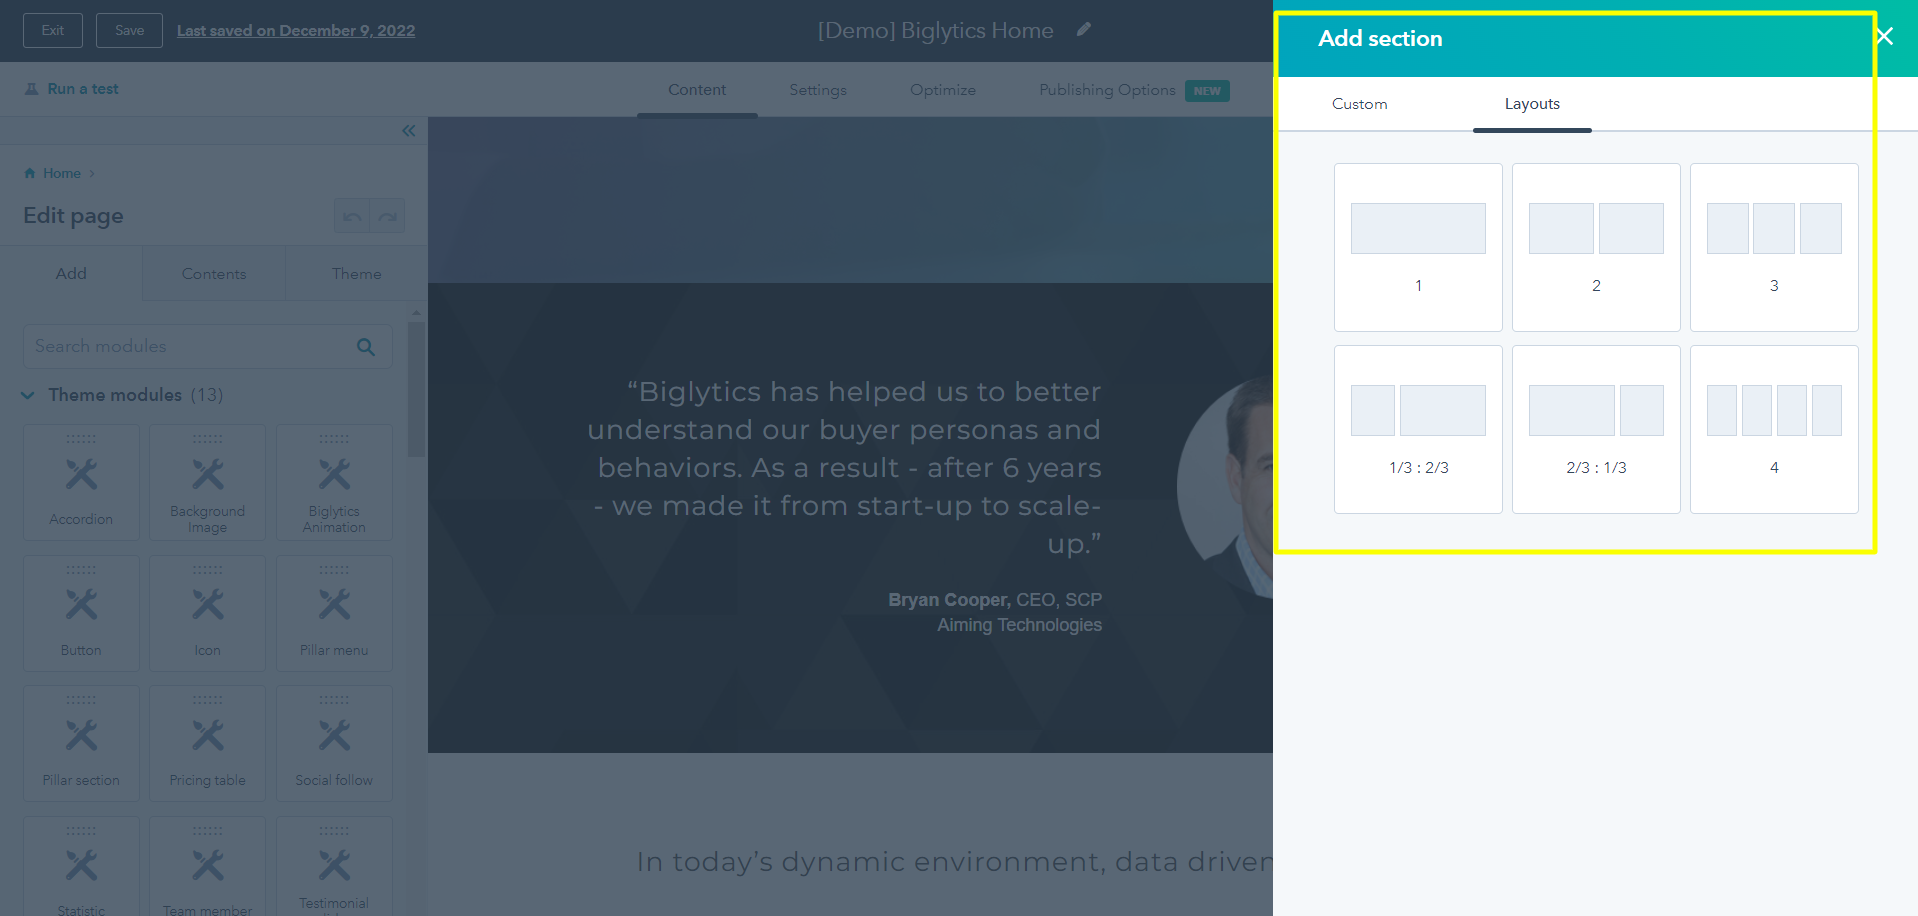Select the Biglytics Animation module icon
This screenshot has height=916, width=1918.
[334, 474]
